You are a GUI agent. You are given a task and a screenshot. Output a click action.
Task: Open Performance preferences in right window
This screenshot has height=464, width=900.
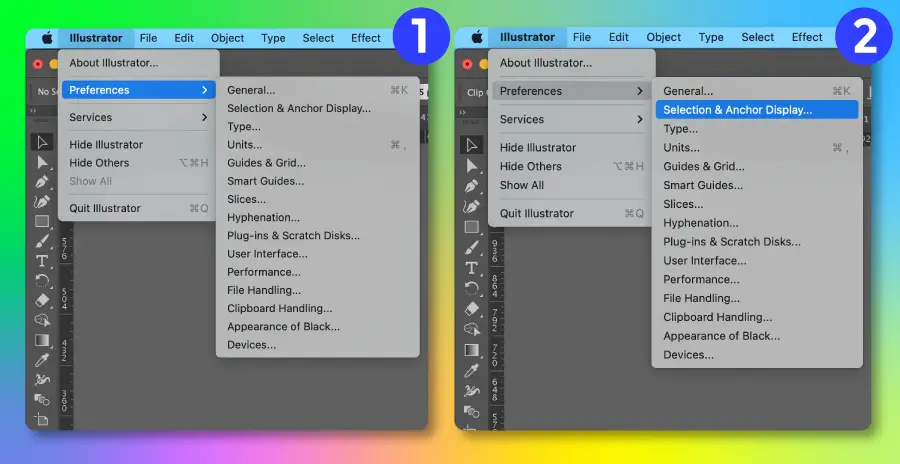[701, 280]
